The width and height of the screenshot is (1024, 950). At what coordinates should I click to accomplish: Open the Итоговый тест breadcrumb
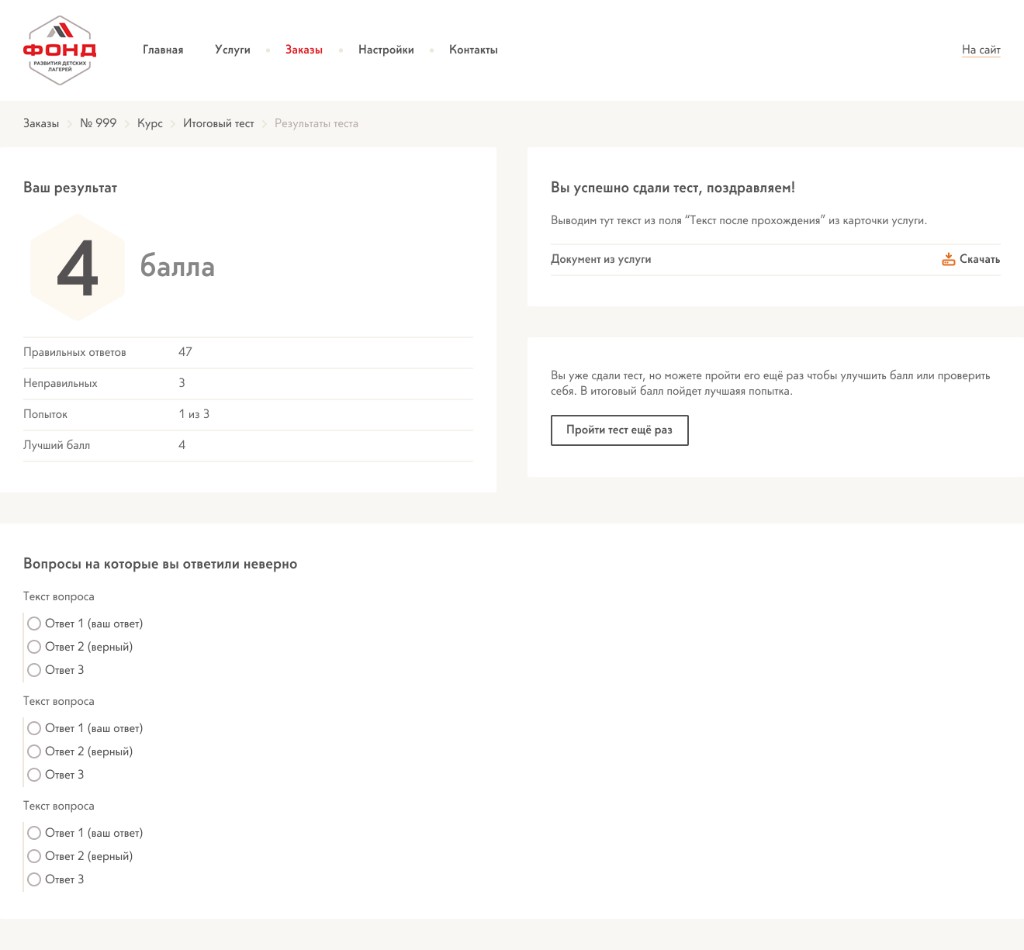tap(218, 123)
